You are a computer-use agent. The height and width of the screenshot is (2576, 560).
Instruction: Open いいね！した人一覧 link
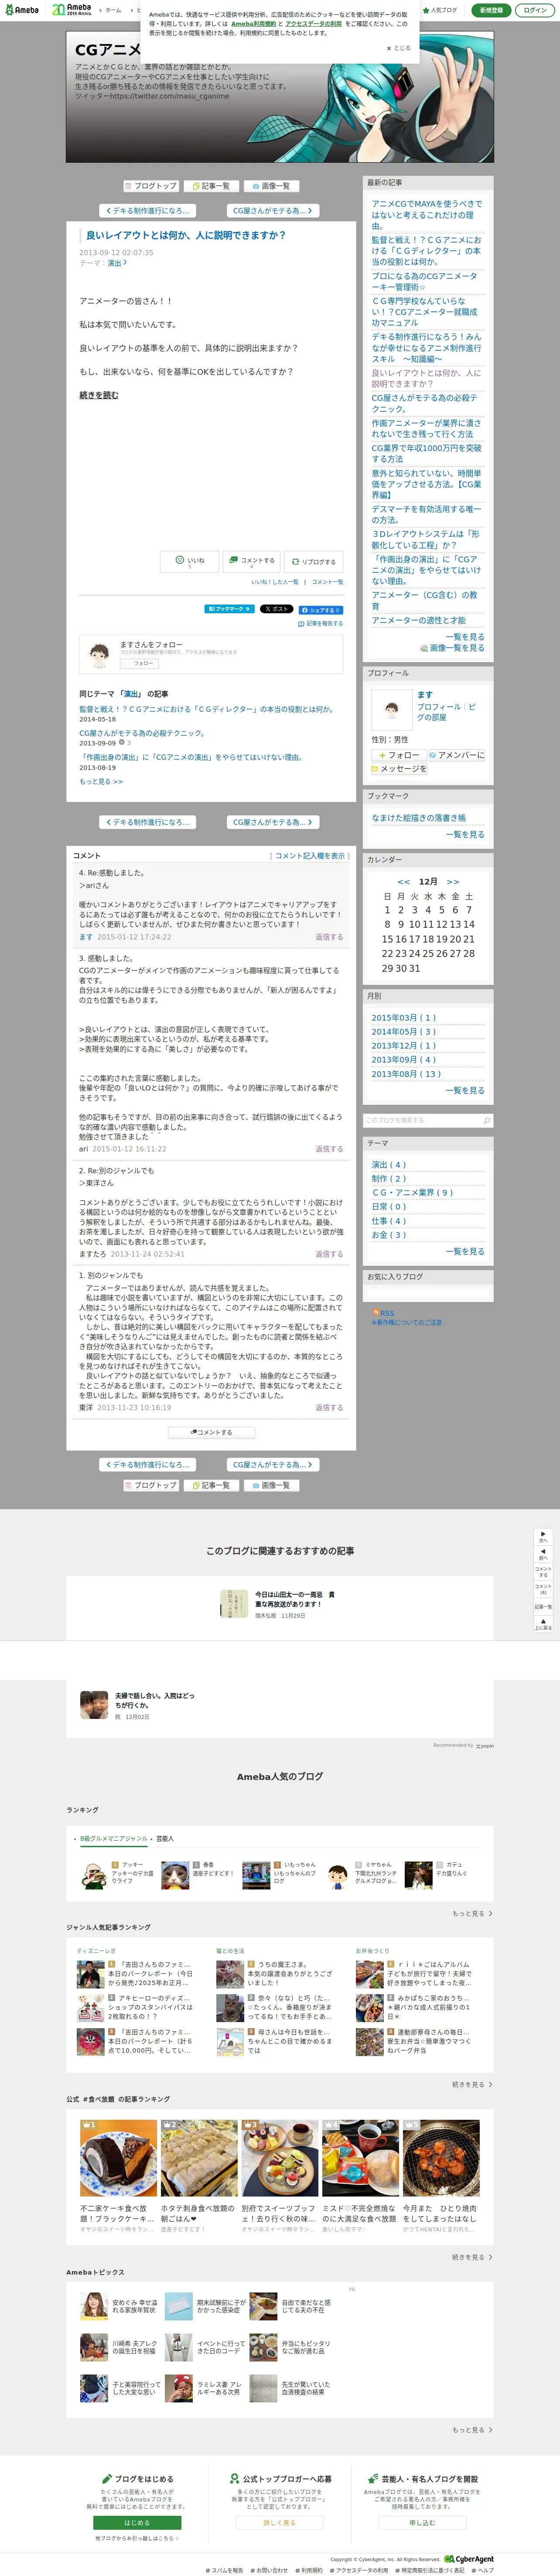click(x=275, y=582)
